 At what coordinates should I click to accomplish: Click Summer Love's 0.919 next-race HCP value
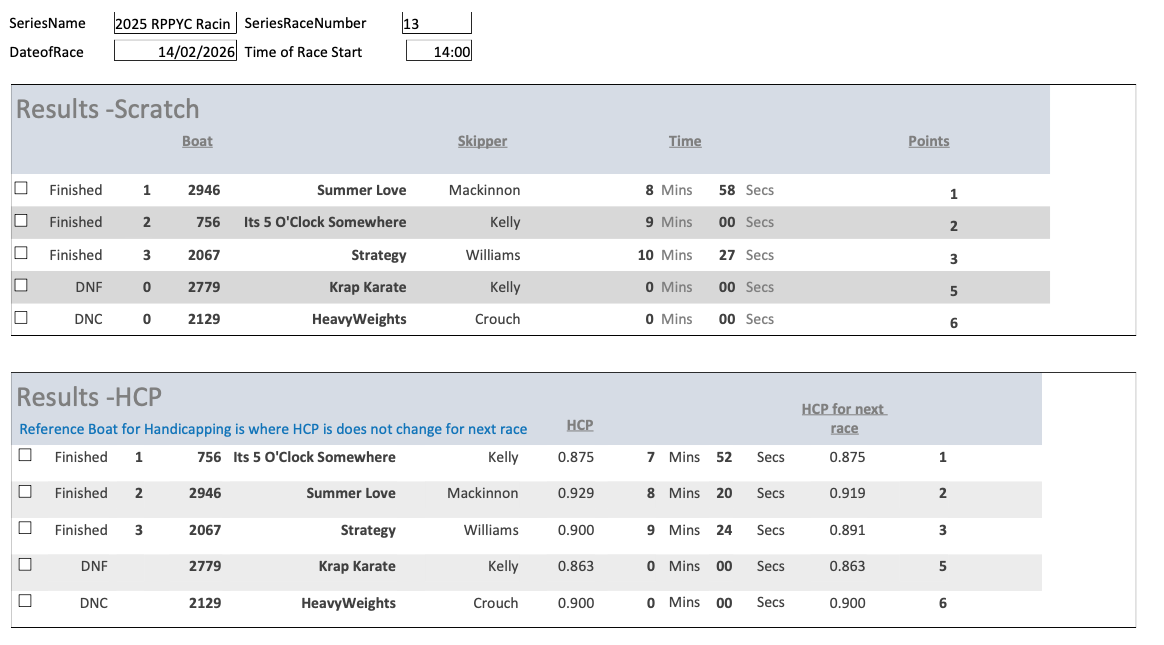(x=847, y=493)
